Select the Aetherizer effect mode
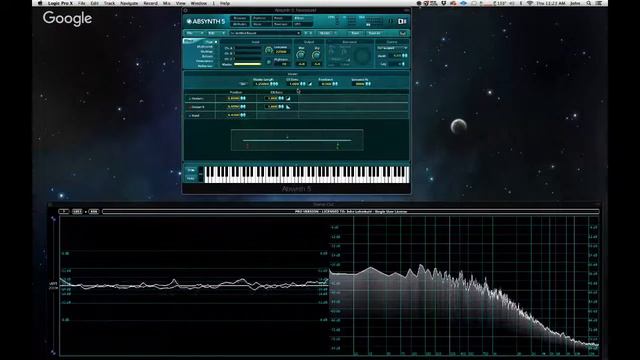Image resolution: width=640 pixels, height=360 pixels. [205, 66]
